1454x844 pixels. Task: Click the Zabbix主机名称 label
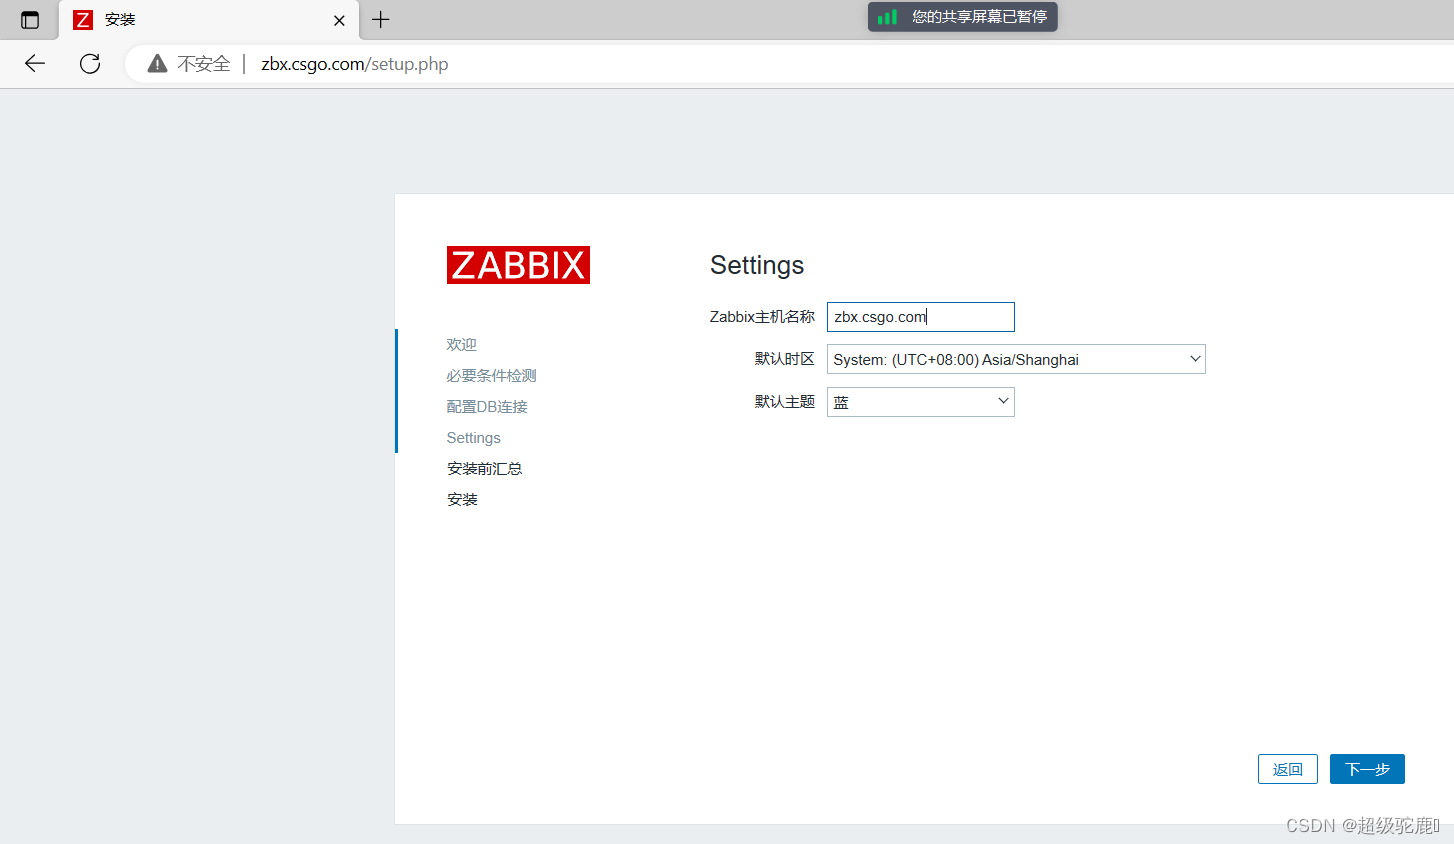tap(762, 317)
